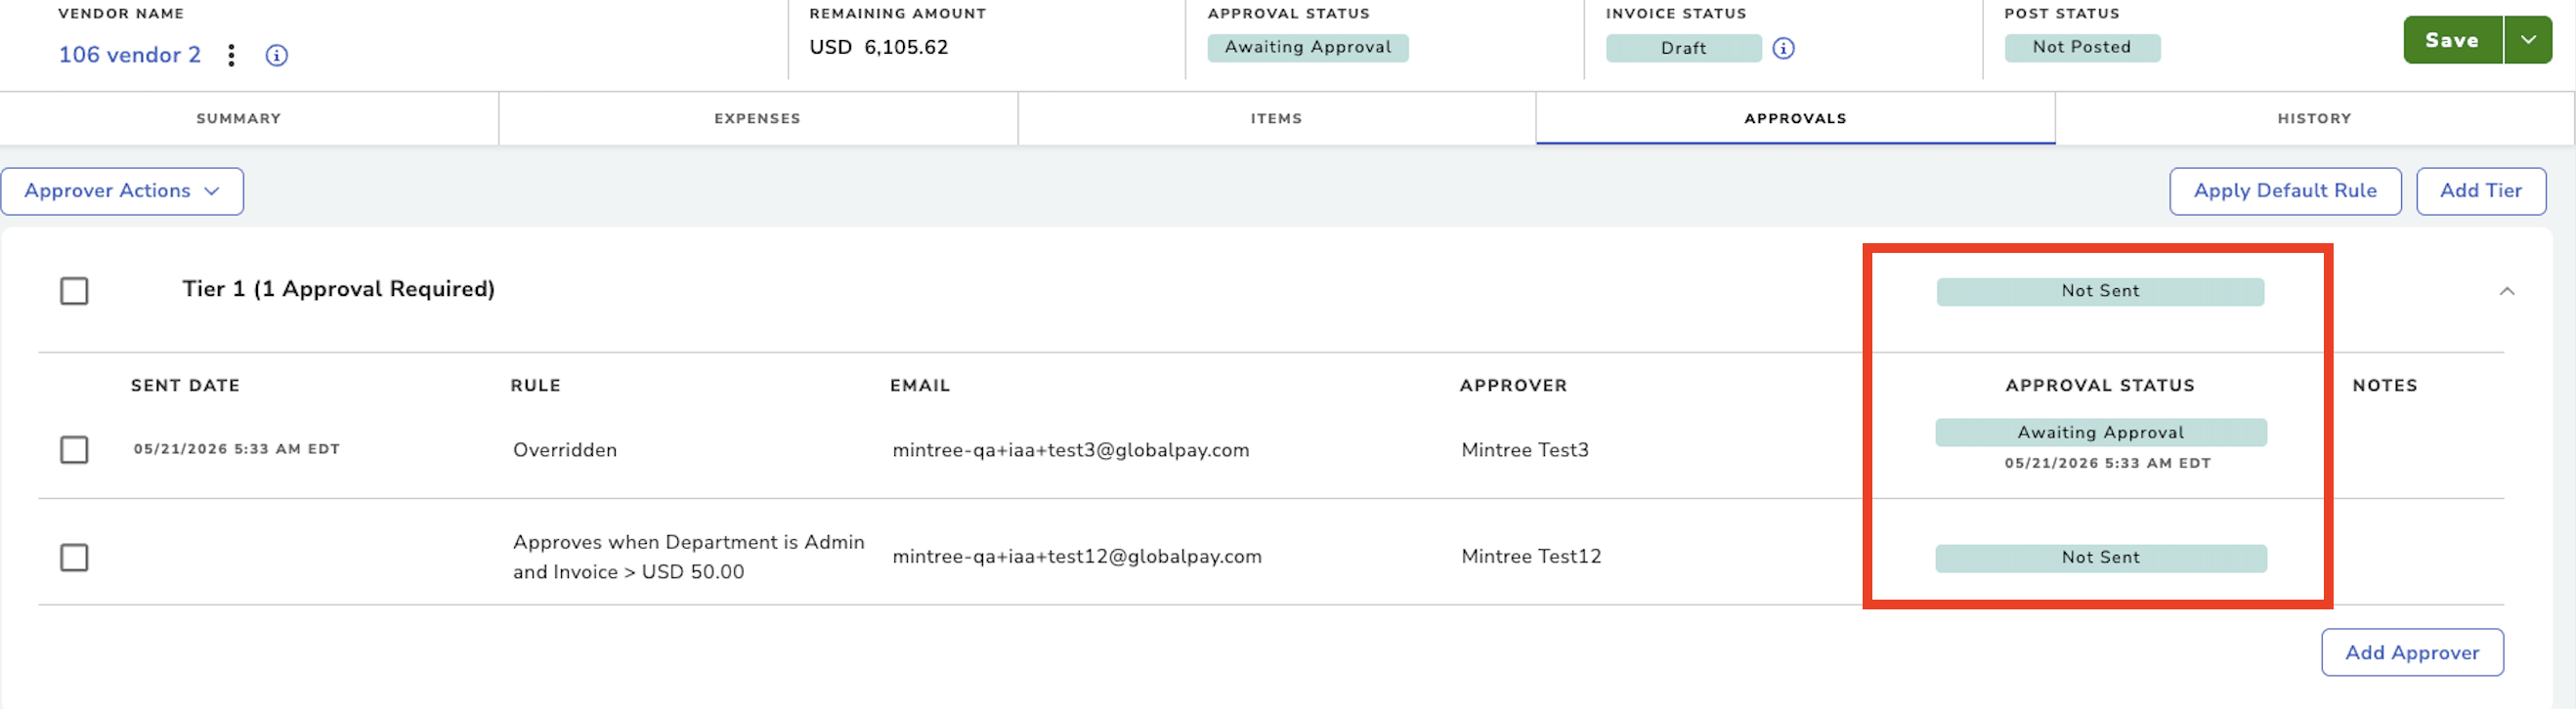Click the Approves when Department is Admin rule text

689,557
